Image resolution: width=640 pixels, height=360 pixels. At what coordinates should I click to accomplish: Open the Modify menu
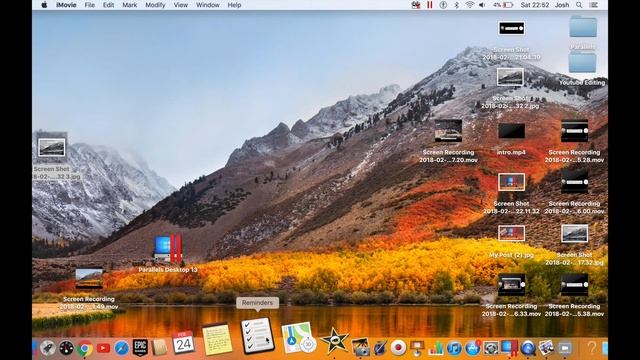coord(155,5)
